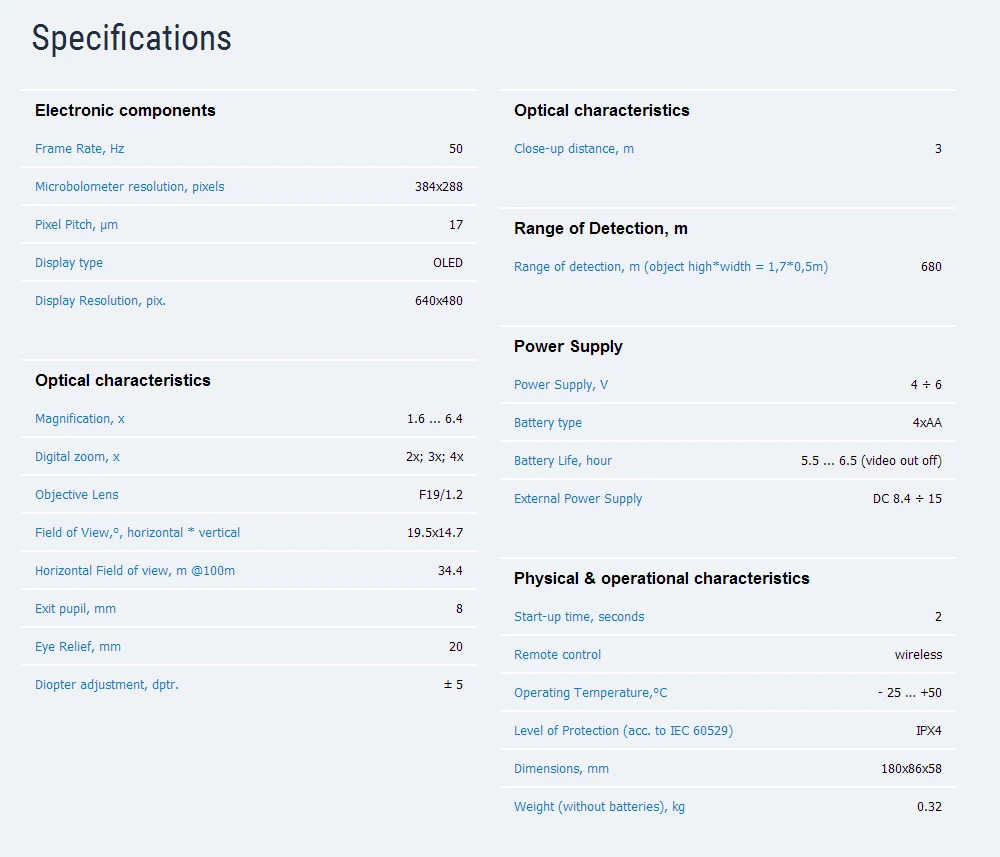
Task: Click the right Optical characteristics heading
Action: point(601,110)
